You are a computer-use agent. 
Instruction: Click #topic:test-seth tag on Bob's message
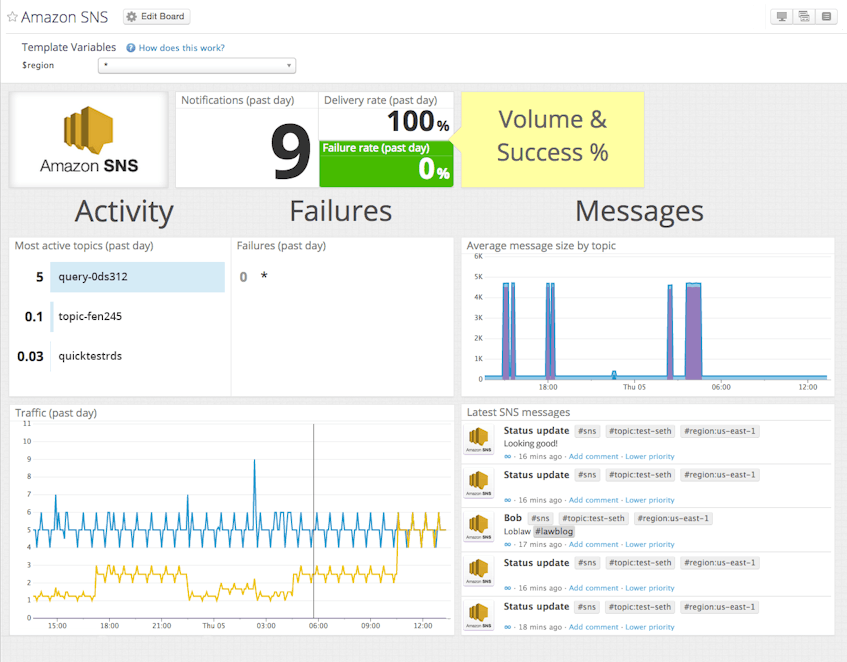point(593,518)
